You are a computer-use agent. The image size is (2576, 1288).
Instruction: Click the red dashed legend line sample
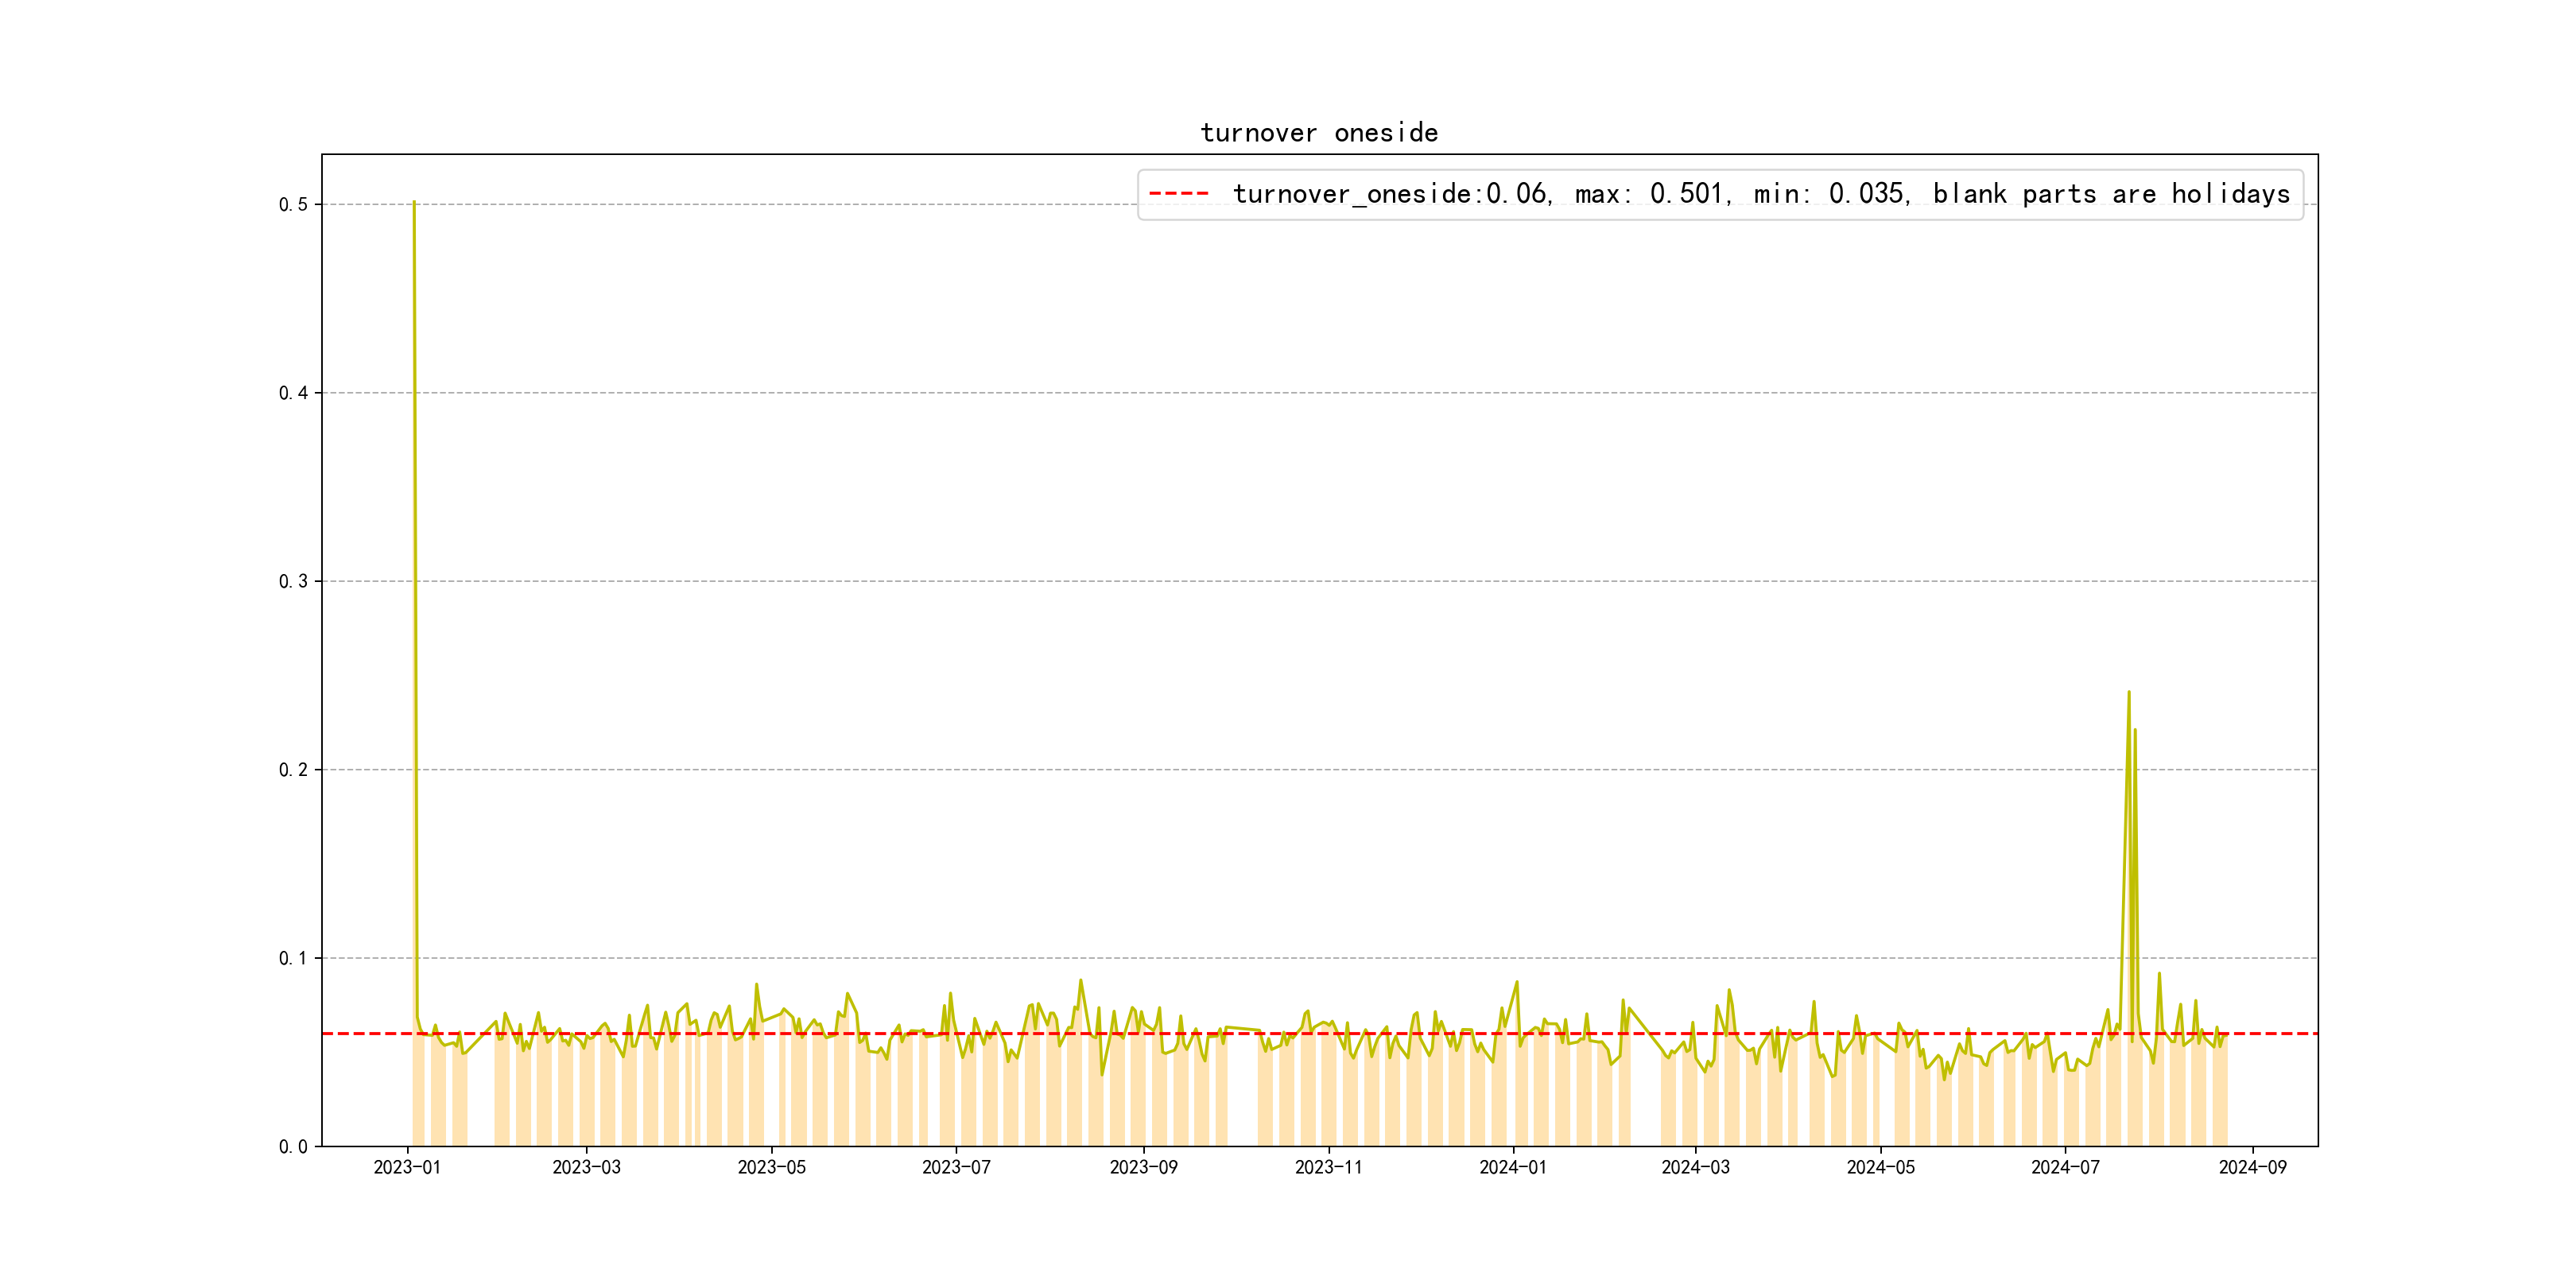(1179, 194)
